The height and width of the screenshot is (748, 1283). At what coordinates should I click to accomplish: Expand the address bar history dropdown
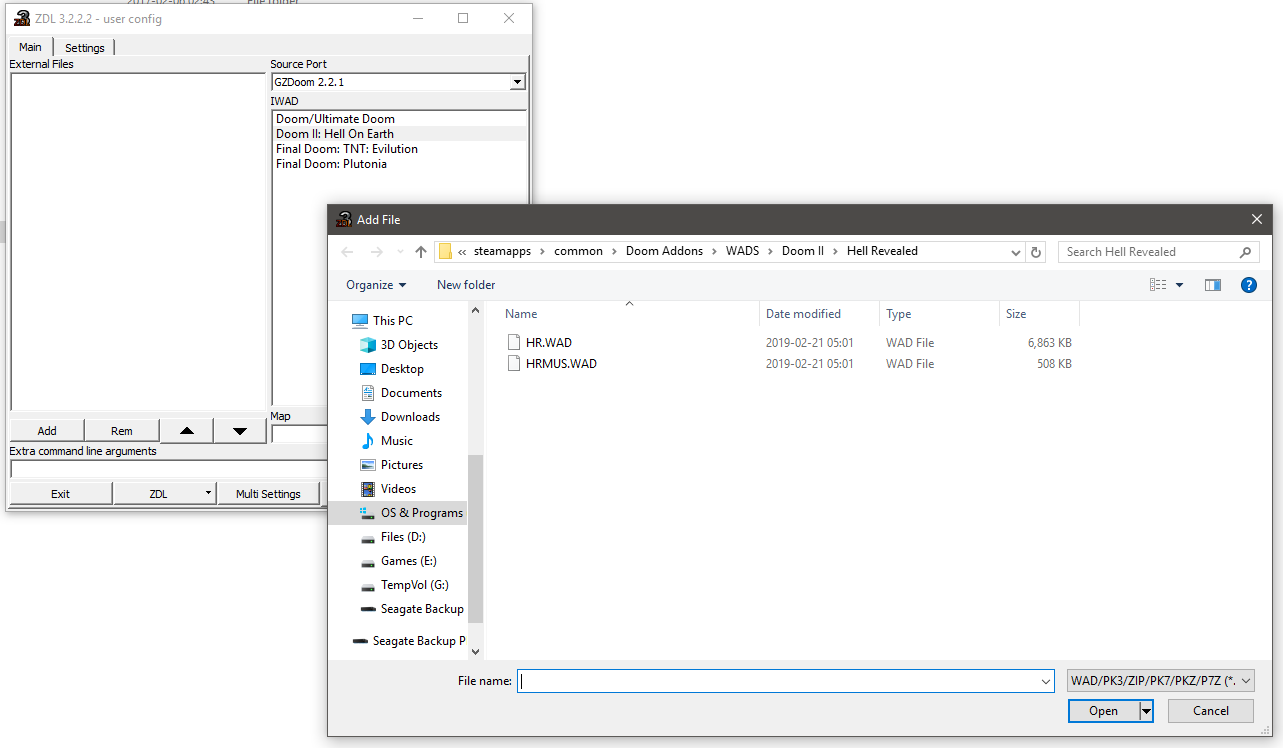coord(1015,252)
